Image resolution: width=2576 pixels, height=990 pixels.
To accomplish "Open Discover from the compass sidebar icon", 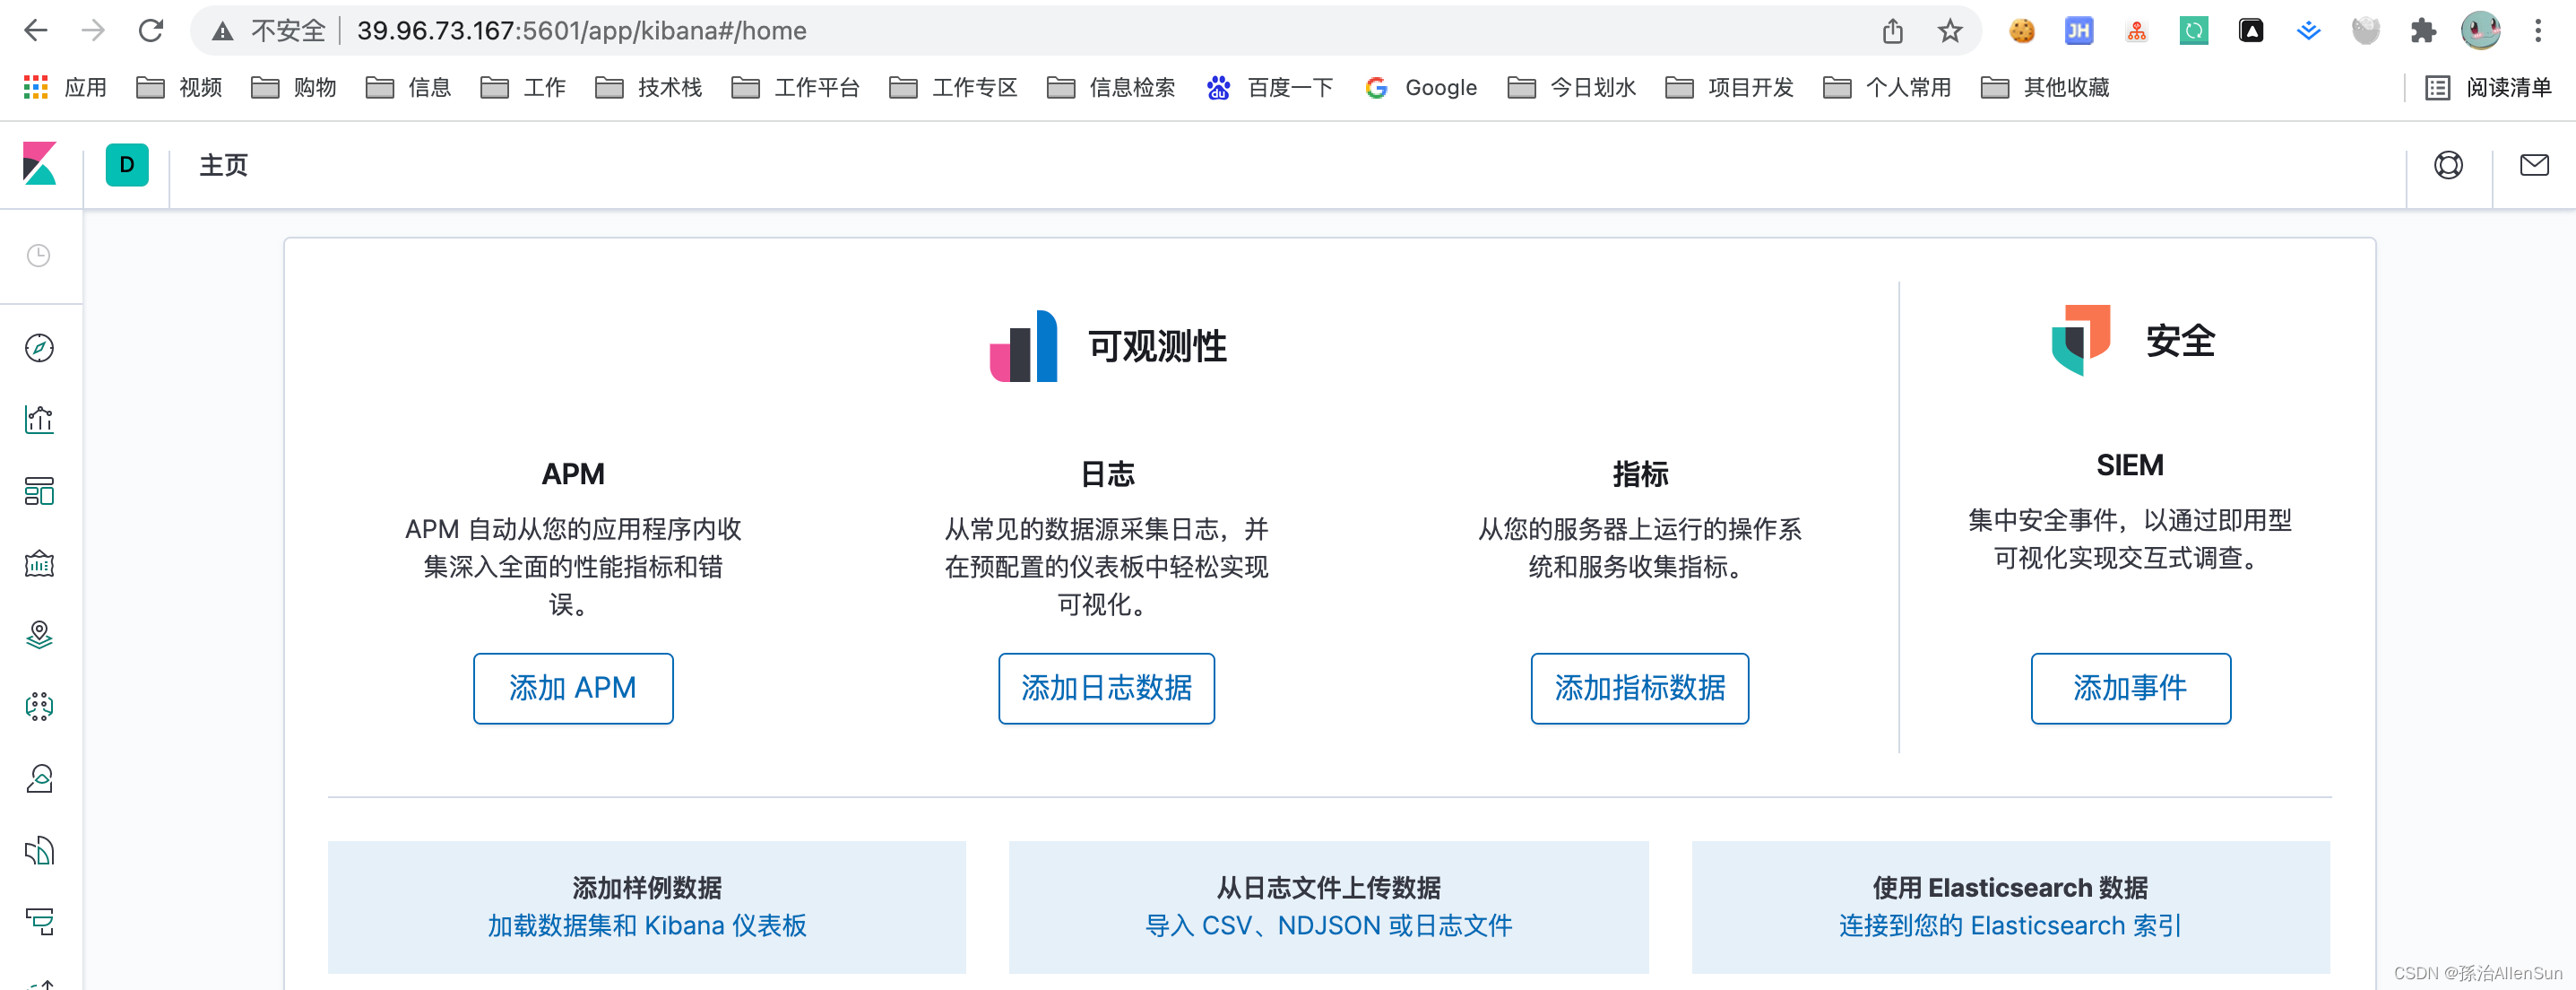I will click(39, 348).
